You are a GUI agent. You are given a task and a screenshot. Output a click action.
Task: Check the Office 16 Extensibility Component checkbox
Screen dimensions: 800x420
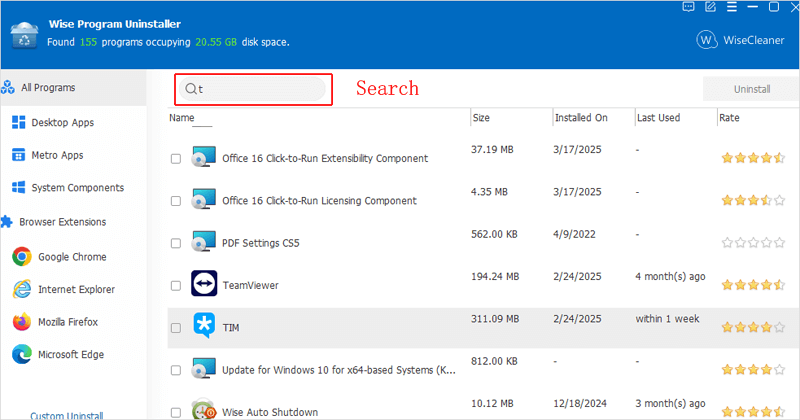pyautogui.click(x=176, y=159)
